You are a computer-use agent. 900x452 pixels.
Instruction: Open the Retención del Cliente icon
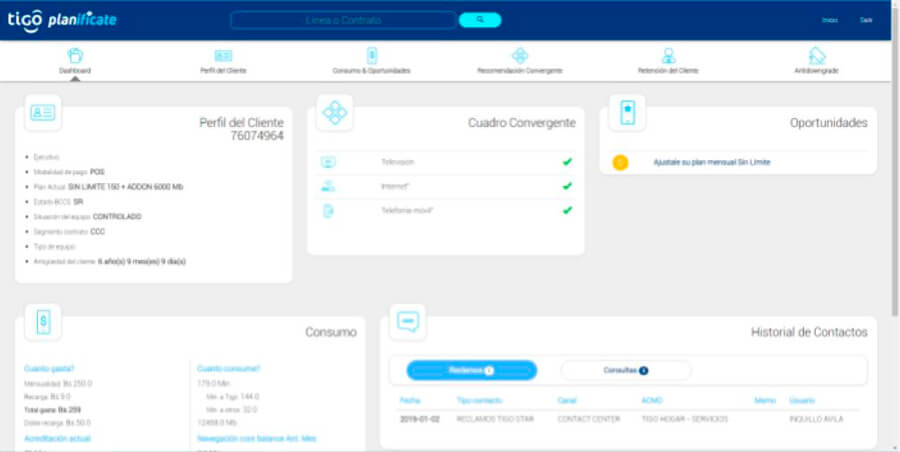(668, 56)
